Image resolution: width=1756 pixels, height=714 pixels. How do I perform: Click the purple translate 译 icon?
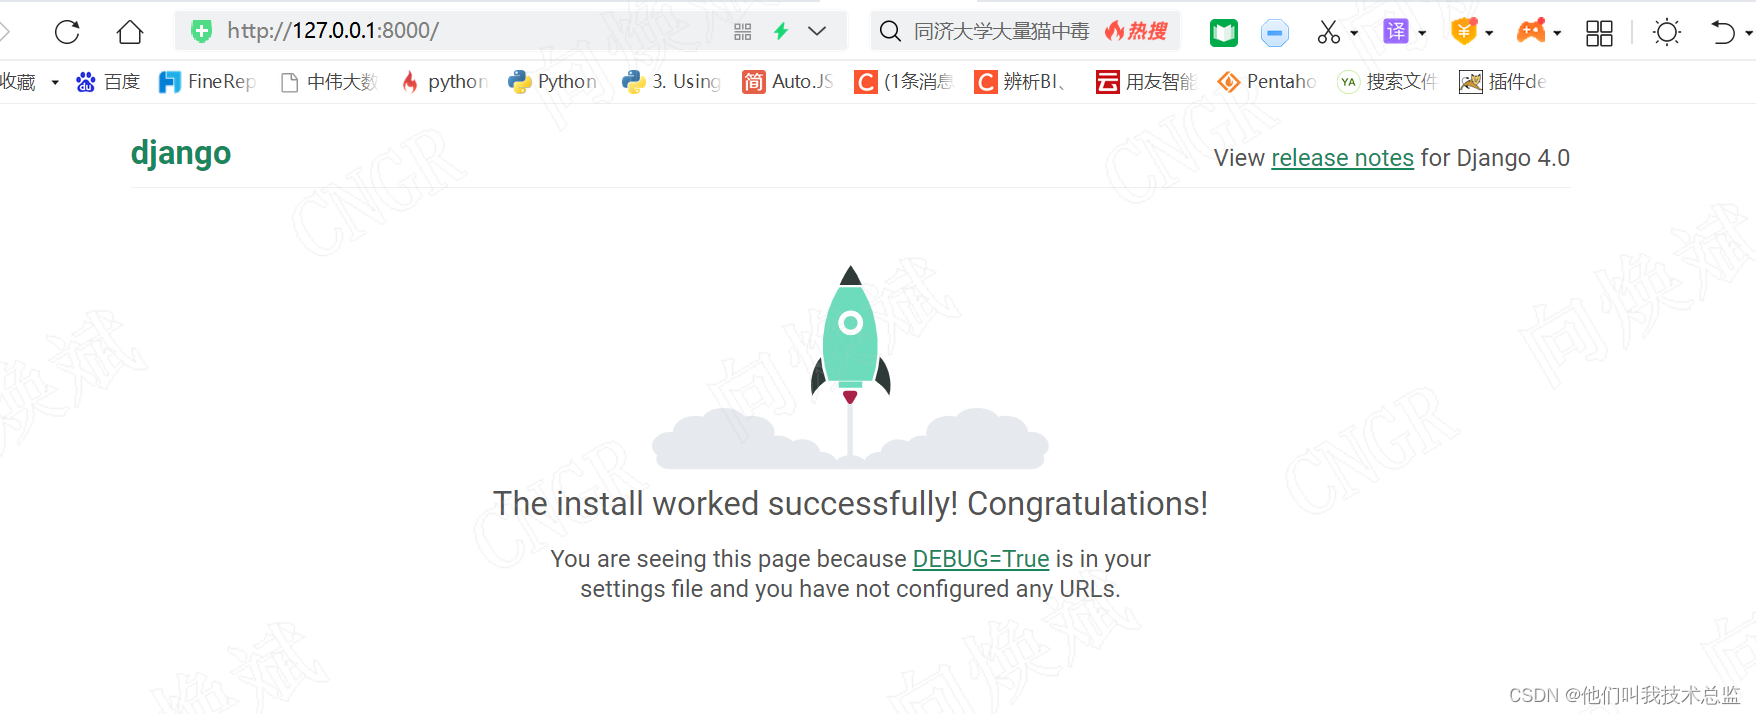(x=1396, y=32)
